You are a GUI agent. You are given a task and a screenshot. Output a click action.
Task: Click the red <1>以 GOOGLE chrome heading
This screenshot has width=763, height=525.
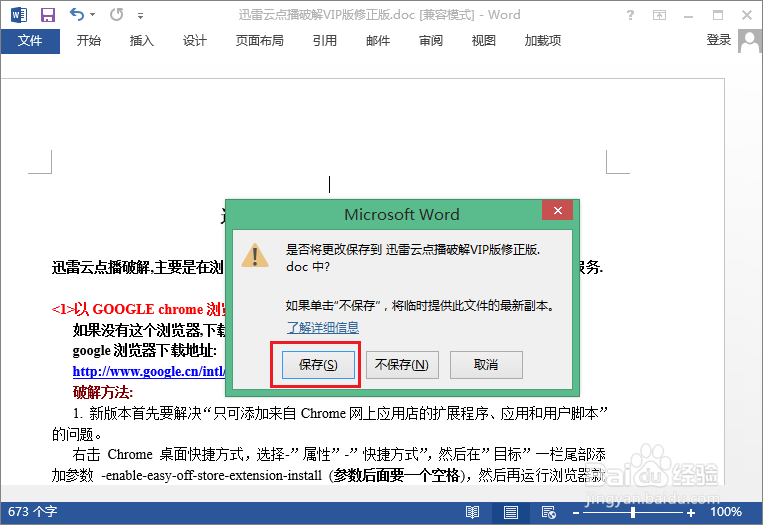[x=139, y=309]
